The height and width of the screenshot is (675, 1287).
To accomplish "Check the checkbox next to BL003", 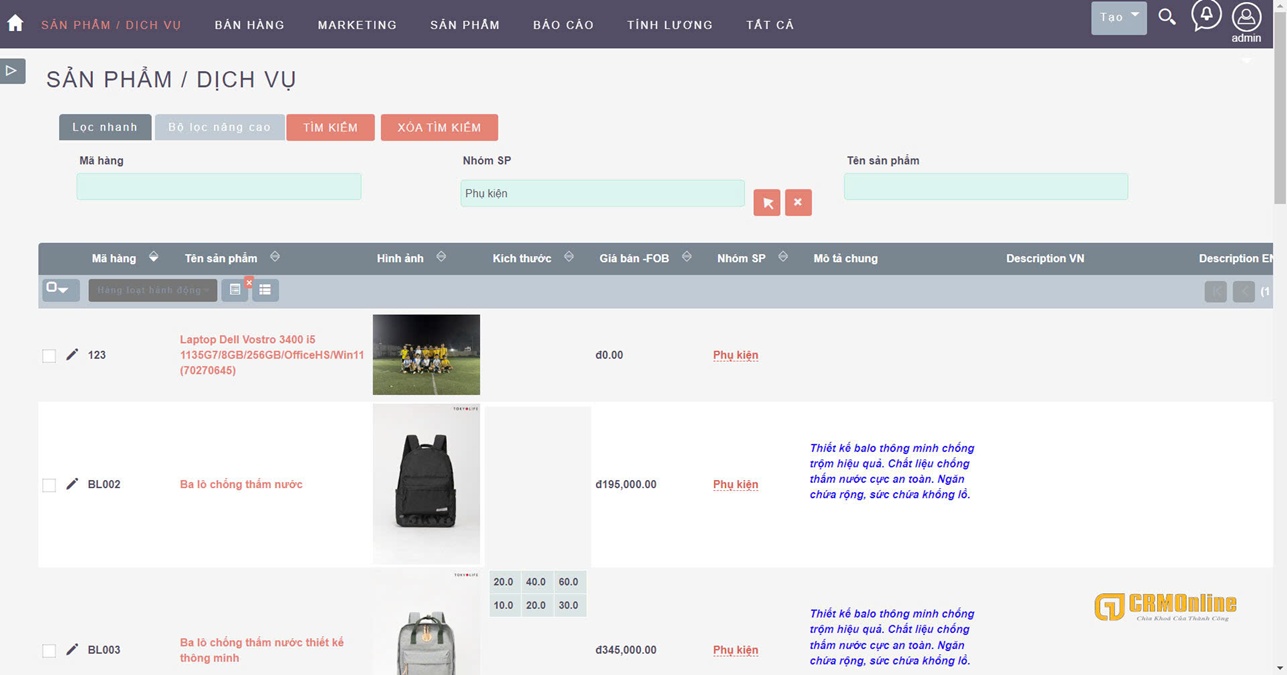I will tap(48, 650).
